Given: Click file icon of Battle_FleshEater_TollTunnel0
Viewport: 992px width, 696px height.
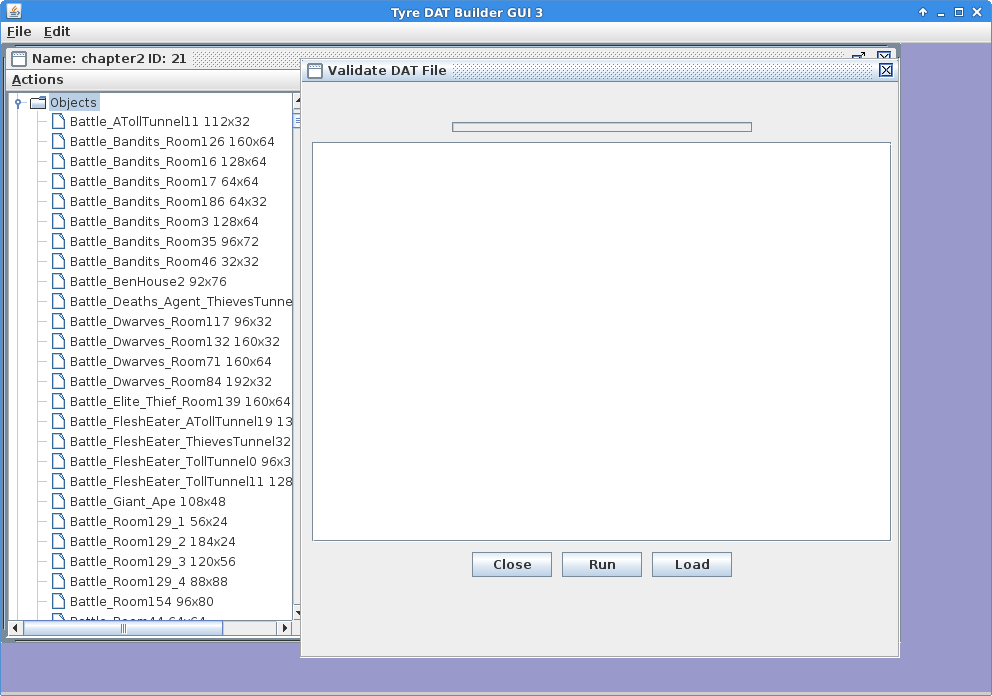Looking at the screenshot, I should [x=58, y=461].
